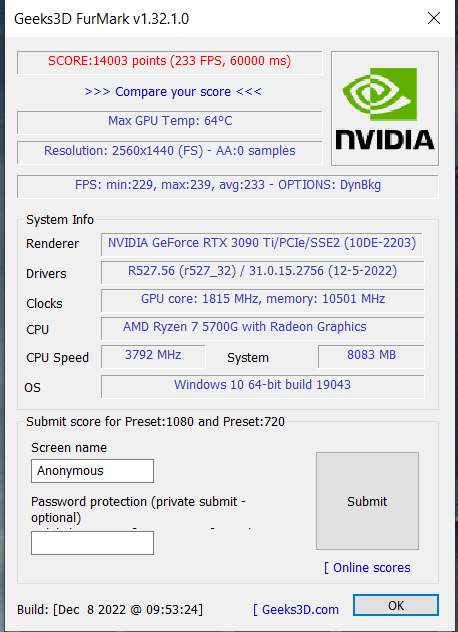Select the System 8083 MB memory box

coord(371,356)
